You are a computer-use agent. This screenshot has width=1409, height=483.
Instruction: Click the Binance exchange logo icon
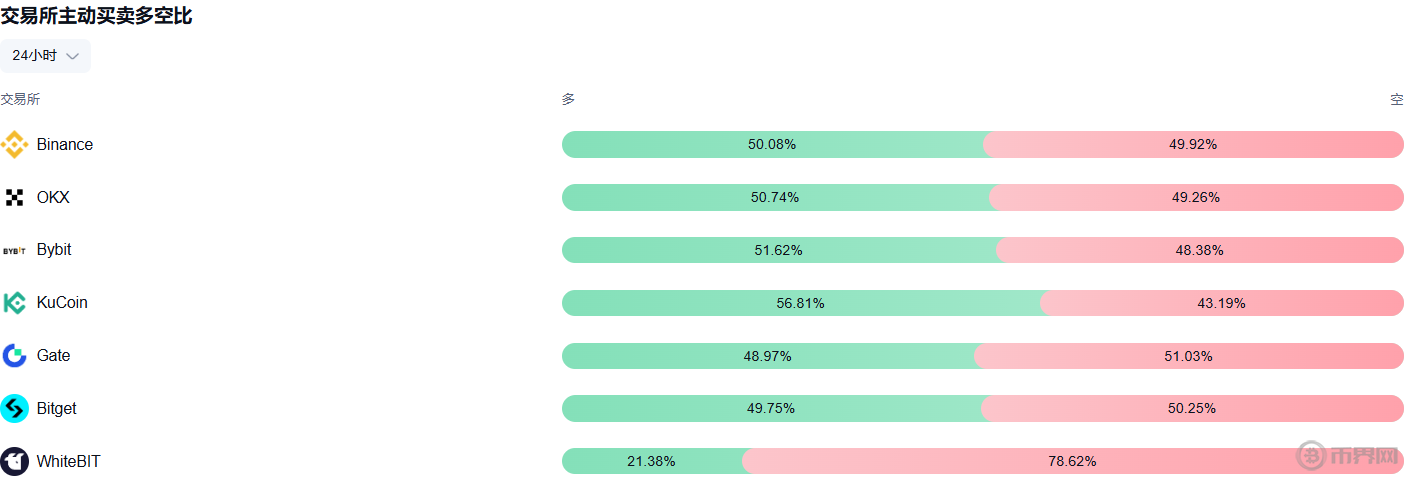pos(14,145)
